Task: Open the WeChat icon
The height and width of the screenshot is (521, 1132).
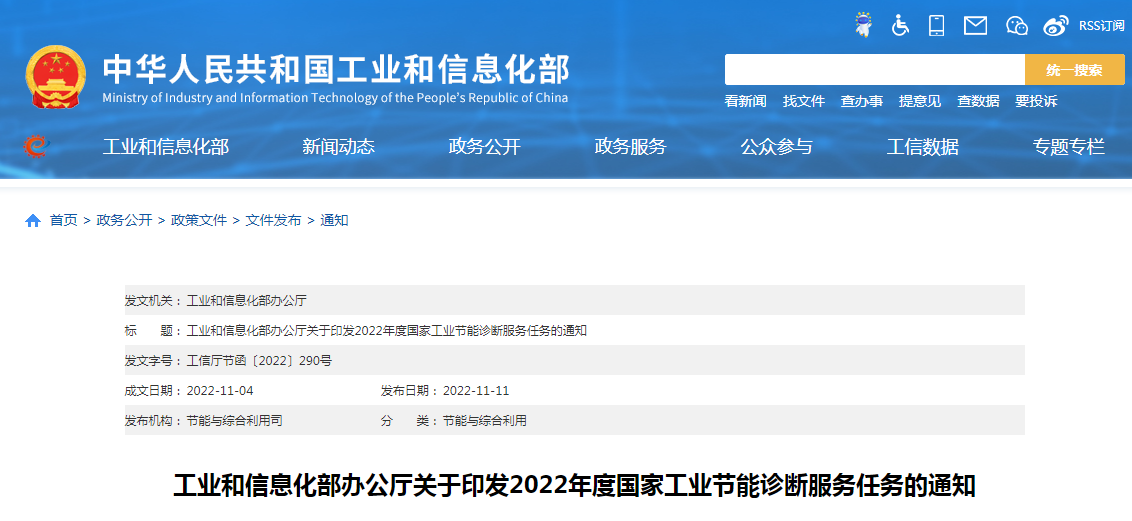Action: click(x=1016, y=26)
